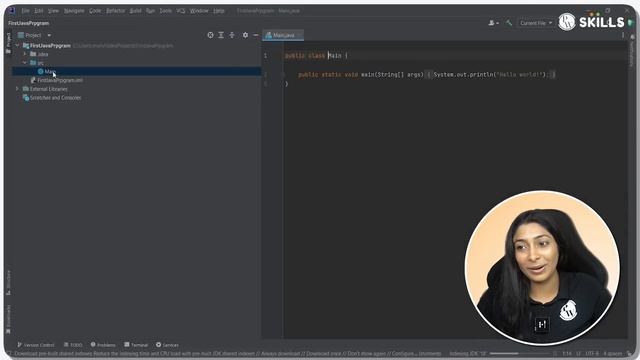Screen dimensions: 640x360
Task: Collapse the src folder node
Action: click(24, 63)
